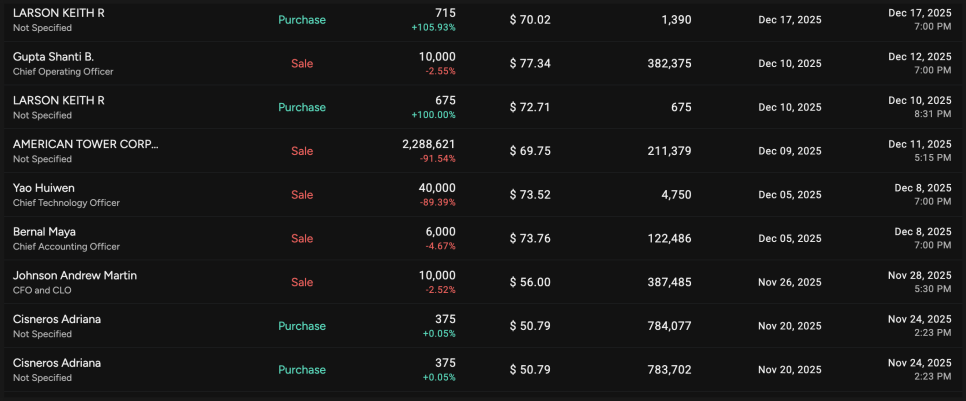Image resolution: width=966 pixels, height=401 pixels.
Task: Click the $ 70.02 price cell
Action: 530,20
